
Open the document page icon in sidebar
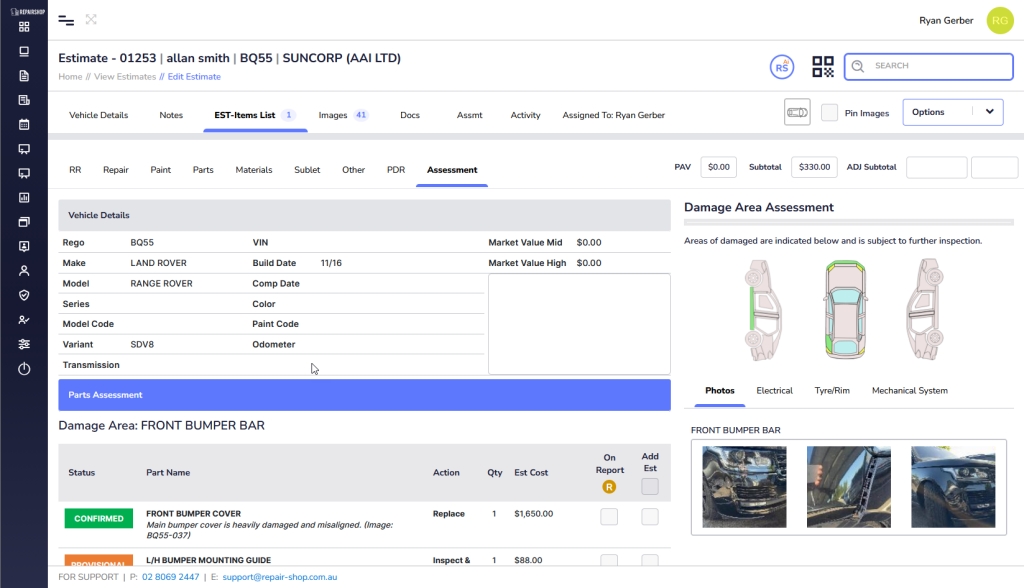pyautogui.click(x=24, y=76)
